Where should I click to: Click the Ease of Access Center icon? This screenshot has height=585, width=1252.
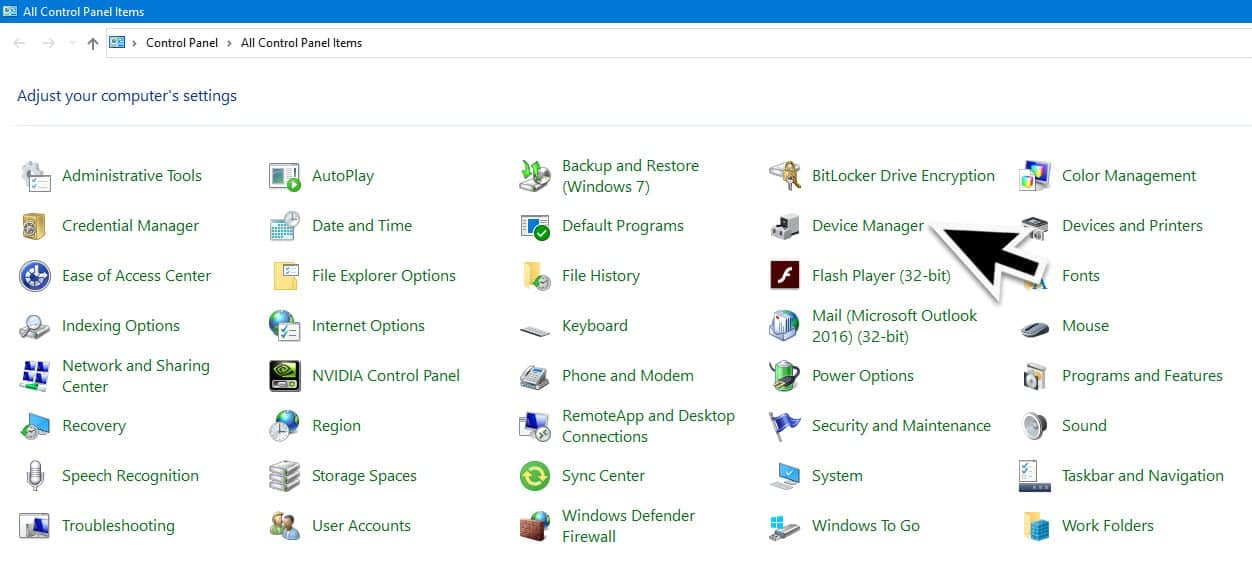(35, 276)
